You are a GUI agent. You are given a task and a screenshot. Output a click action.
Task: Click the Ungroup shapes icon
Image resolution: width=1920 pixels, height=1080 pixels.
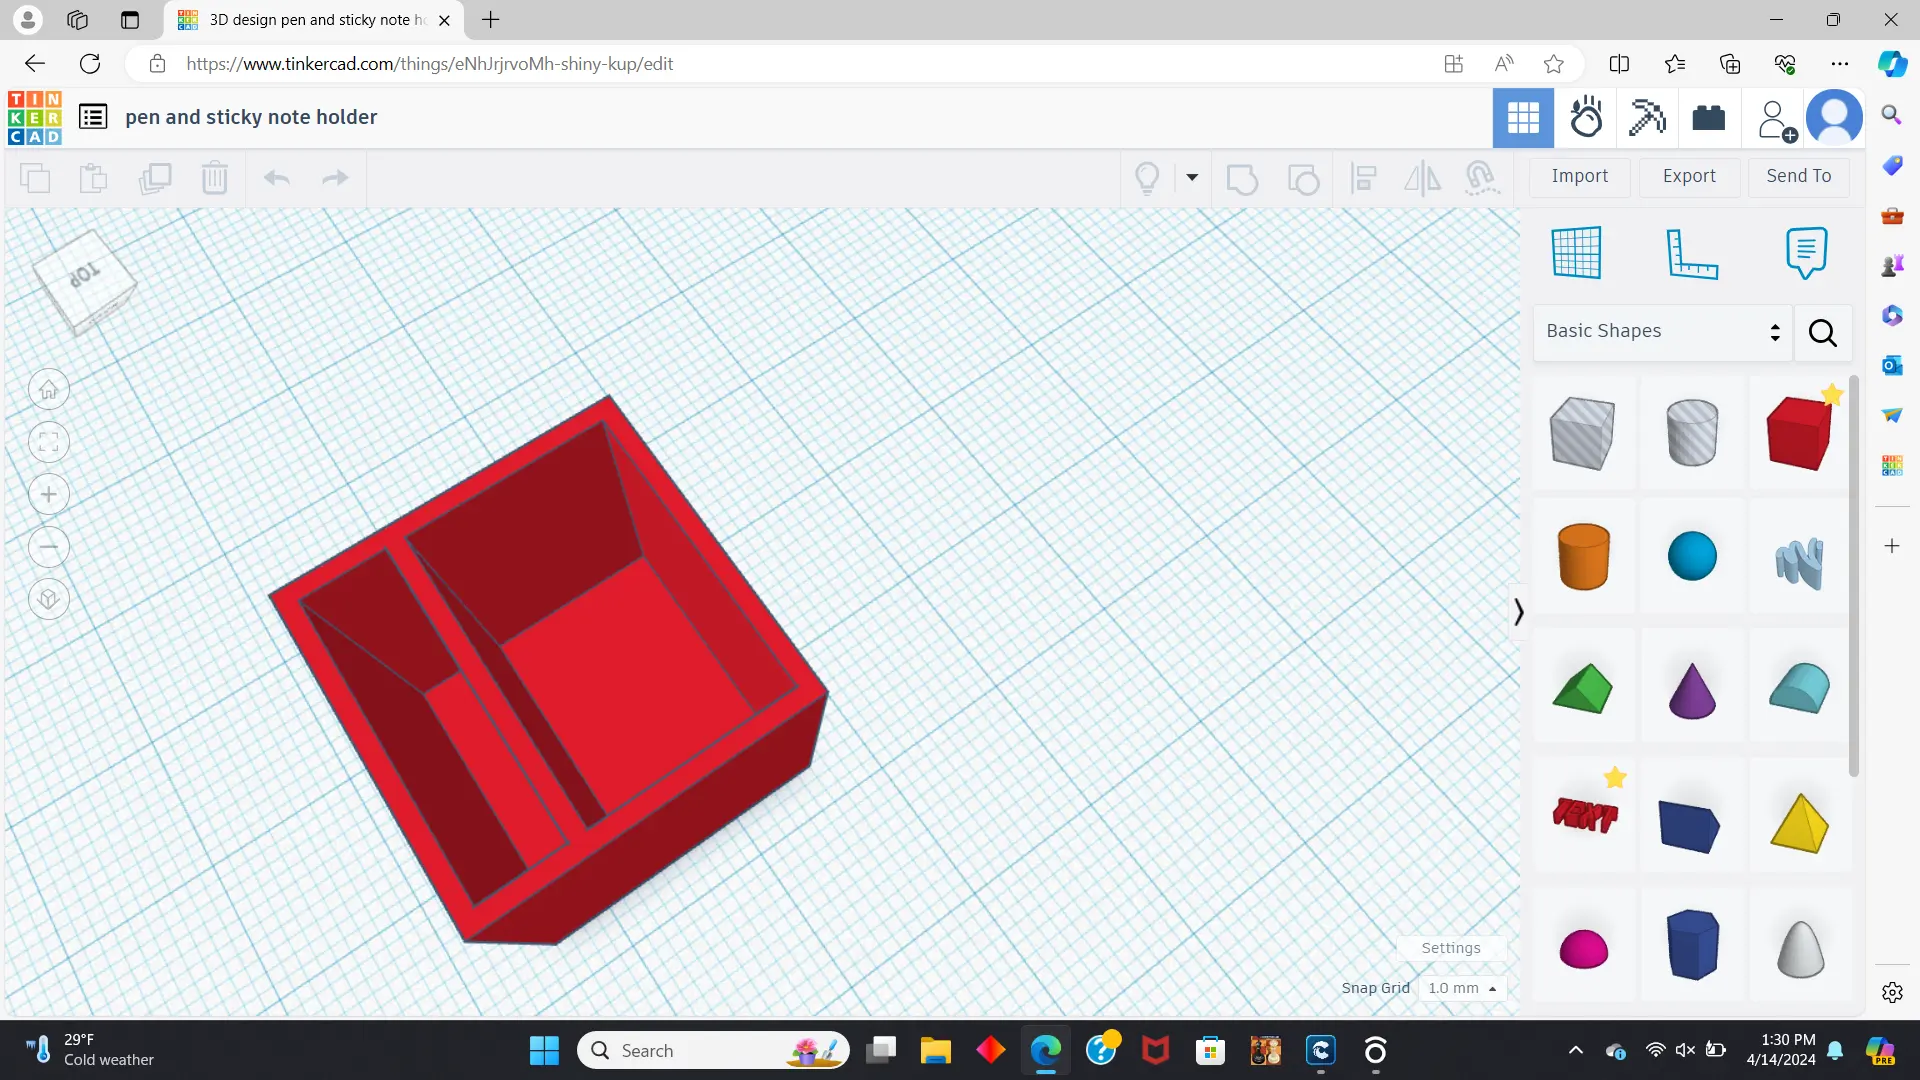1303,179
